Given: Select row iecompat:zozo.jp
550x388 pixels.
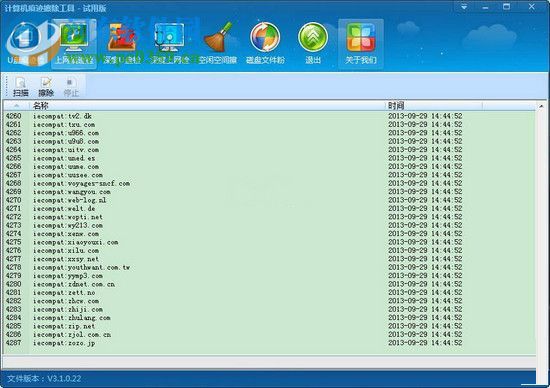Looking at the screenshot, I should [x=269, y=343].
